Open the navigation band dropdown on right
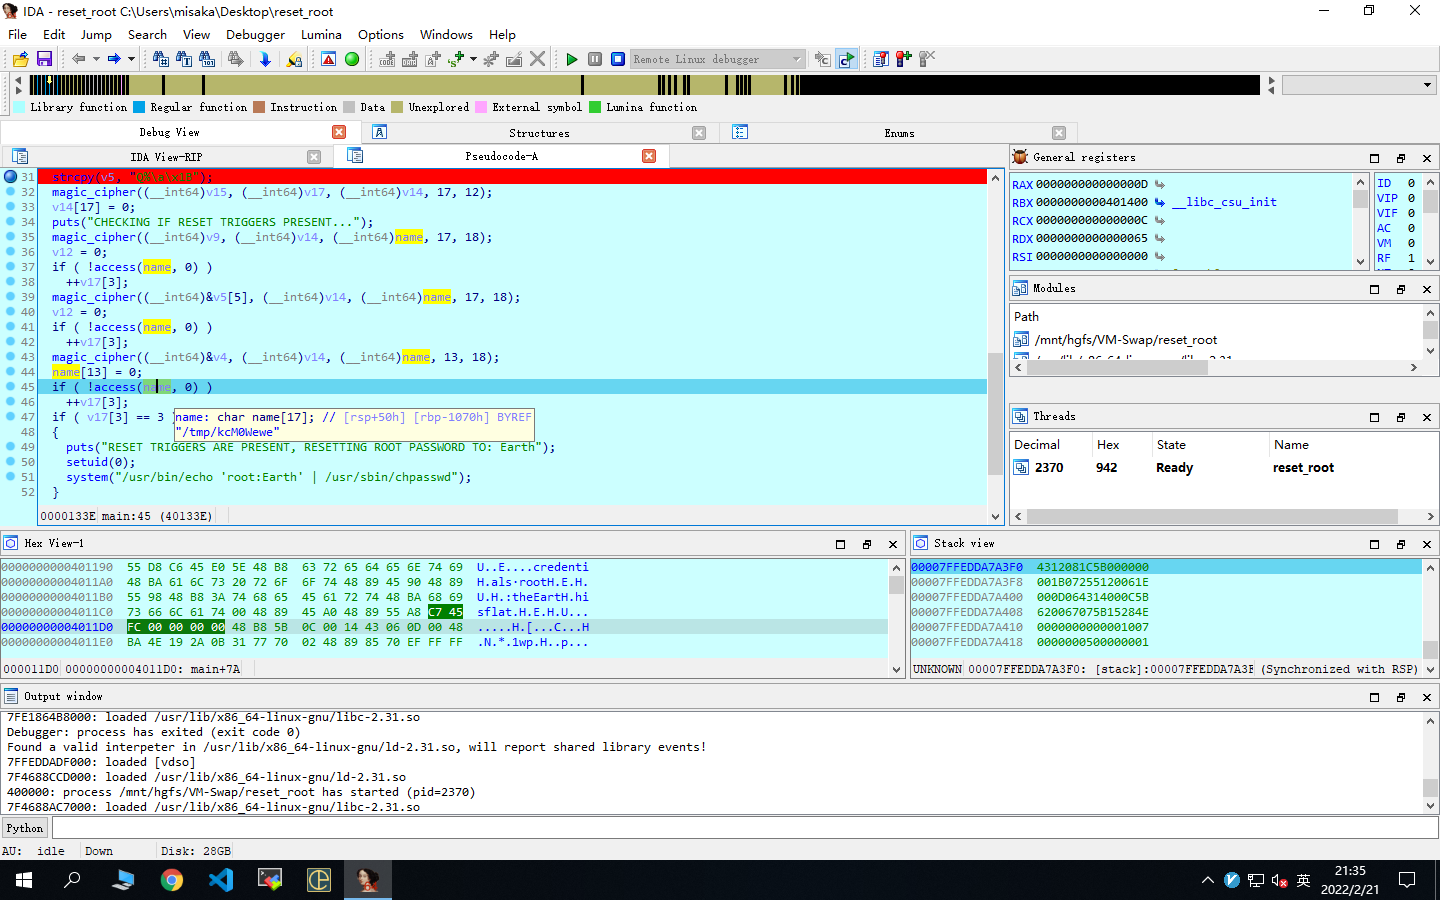Viewport: 1440px width, 900px height. (x=1427, y=86)
